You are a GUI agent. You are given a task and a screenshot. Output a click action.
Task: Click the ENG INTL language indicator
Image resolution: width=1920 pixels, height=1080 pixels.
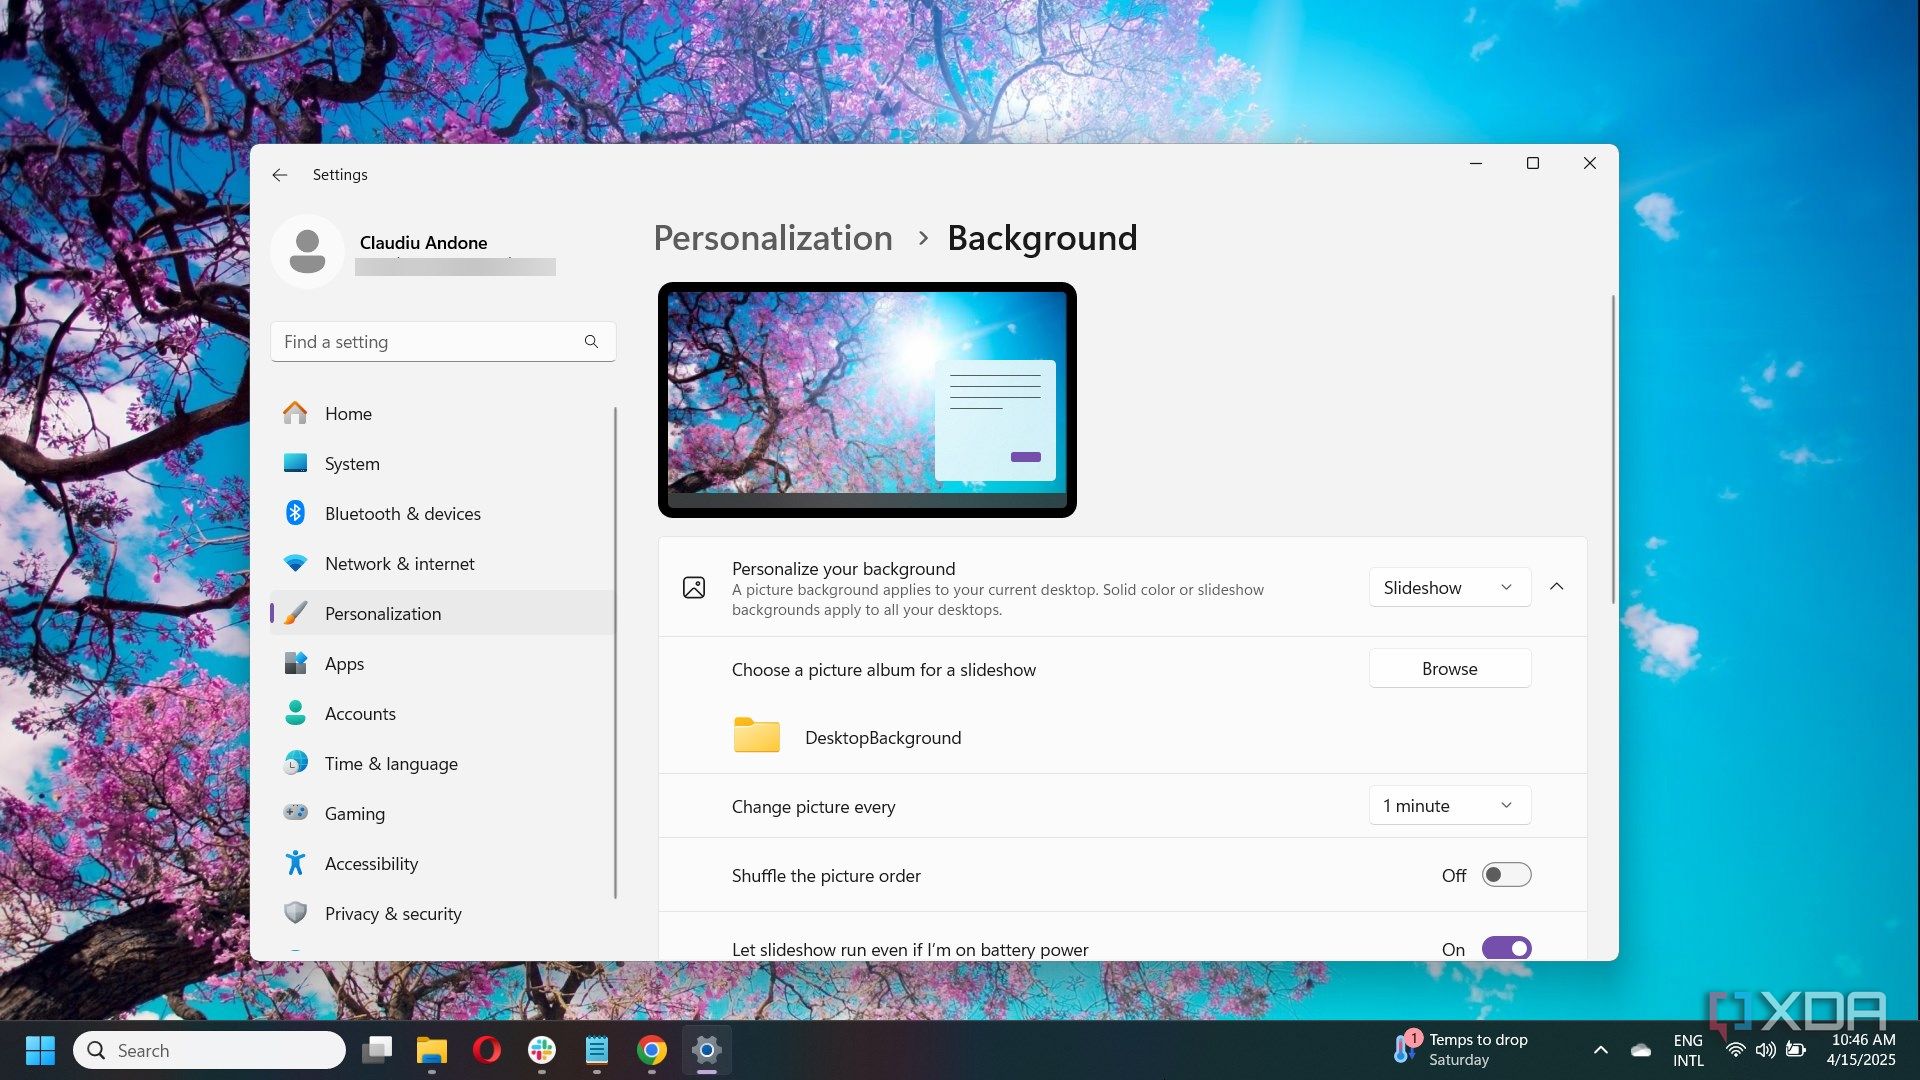pyautogui.click(x=1688, y=1050)
